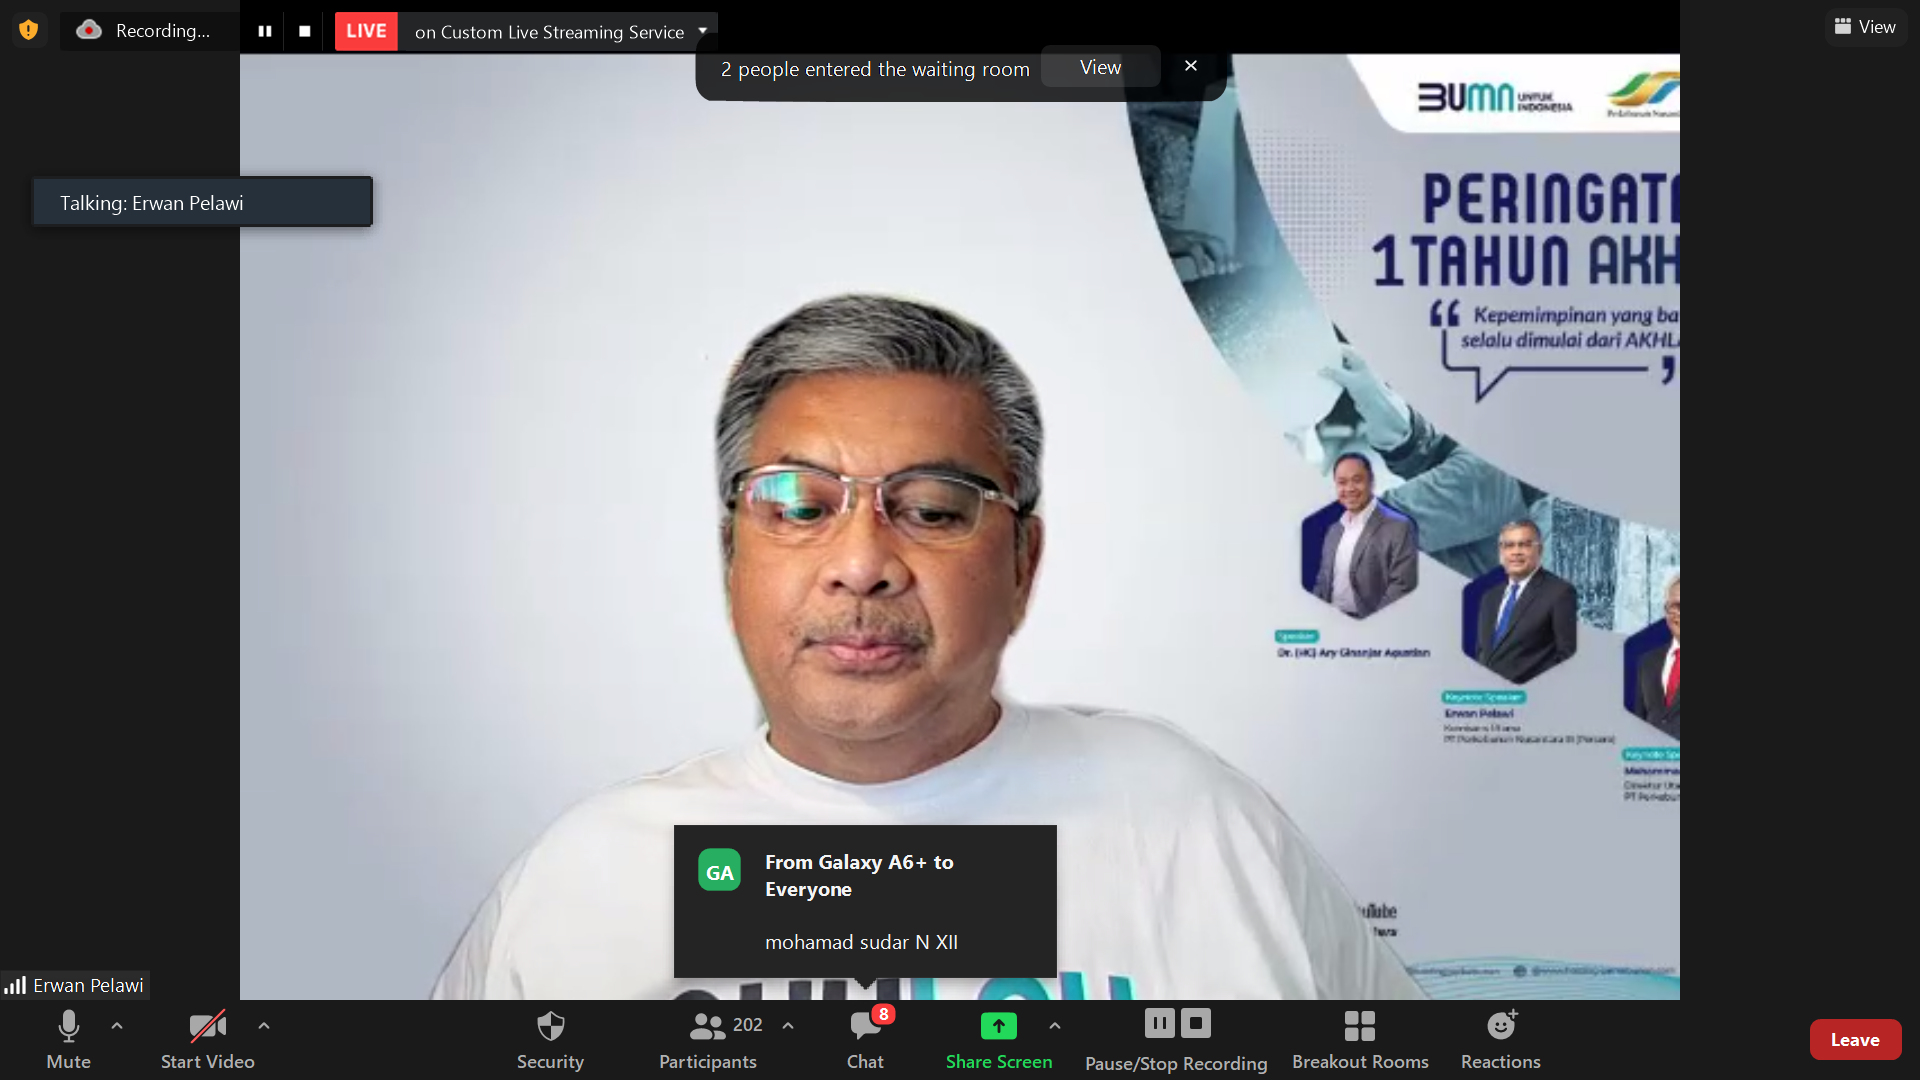Stop the recording from the top bar
The height and width of the screenshot is (1080, 1920).
tap(305, 31)
